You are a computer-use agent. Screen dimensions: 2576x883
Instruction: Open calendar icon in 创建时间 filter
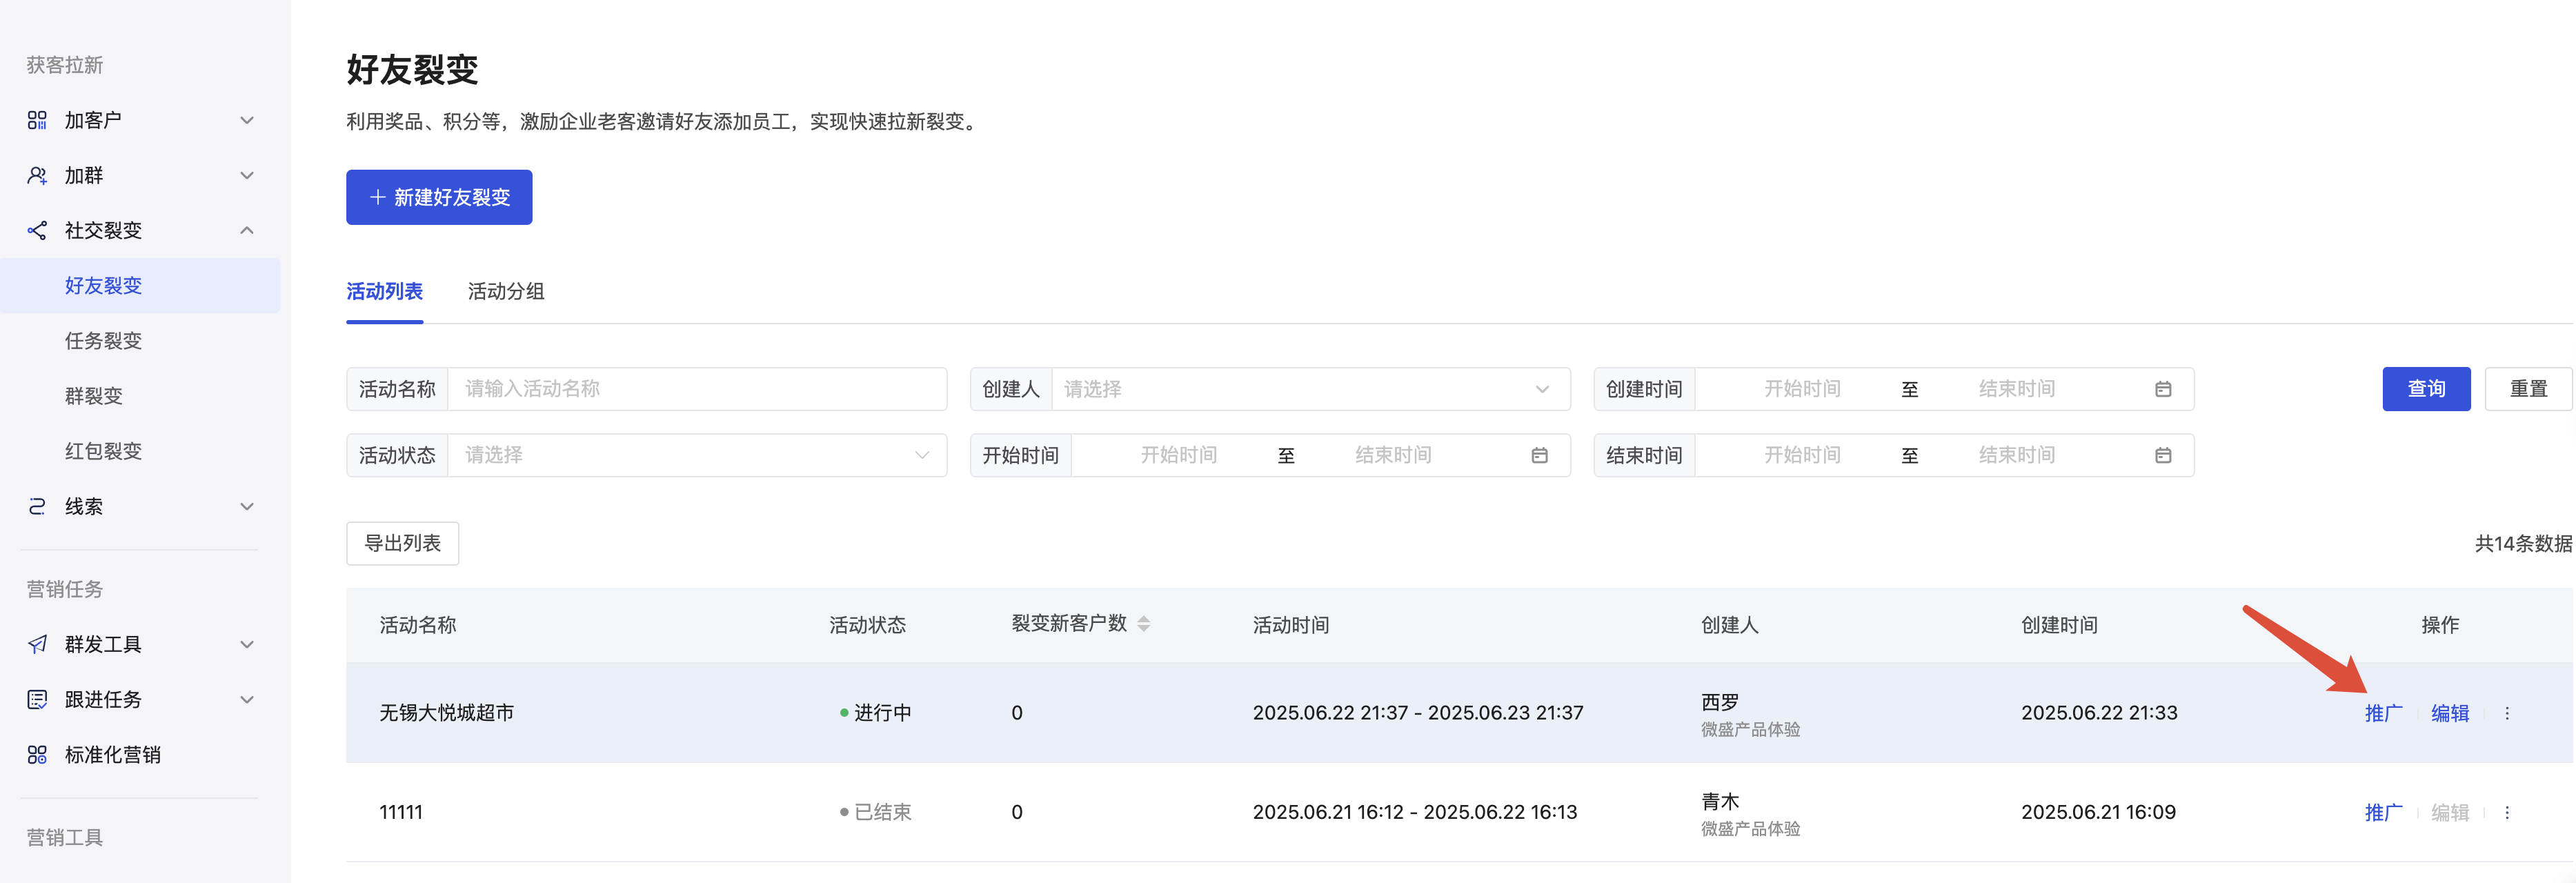(x=2163, y=389)
